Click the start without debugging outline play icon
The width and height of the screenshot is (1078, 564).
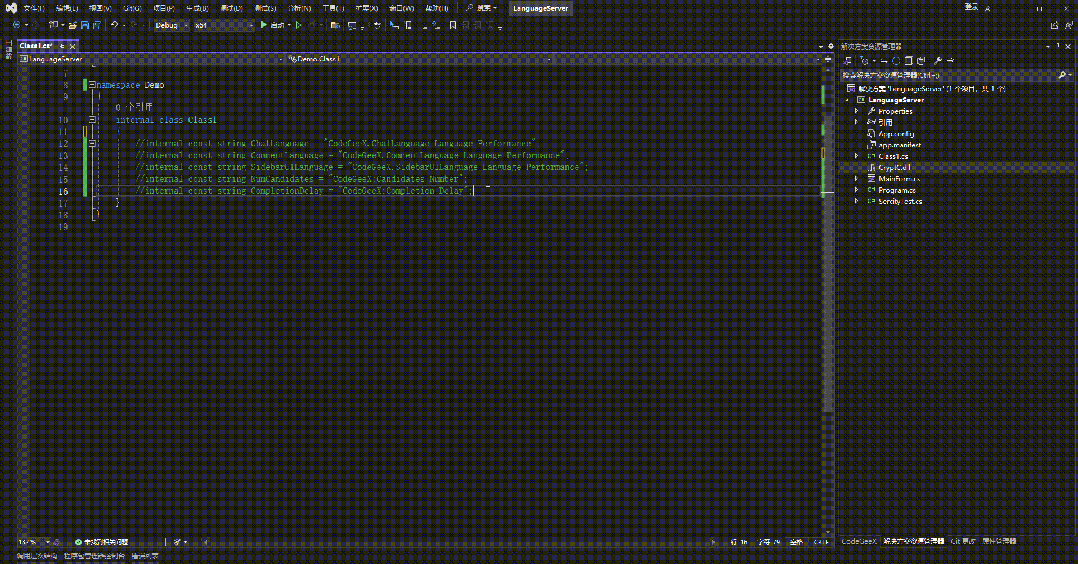pos(298,25)
